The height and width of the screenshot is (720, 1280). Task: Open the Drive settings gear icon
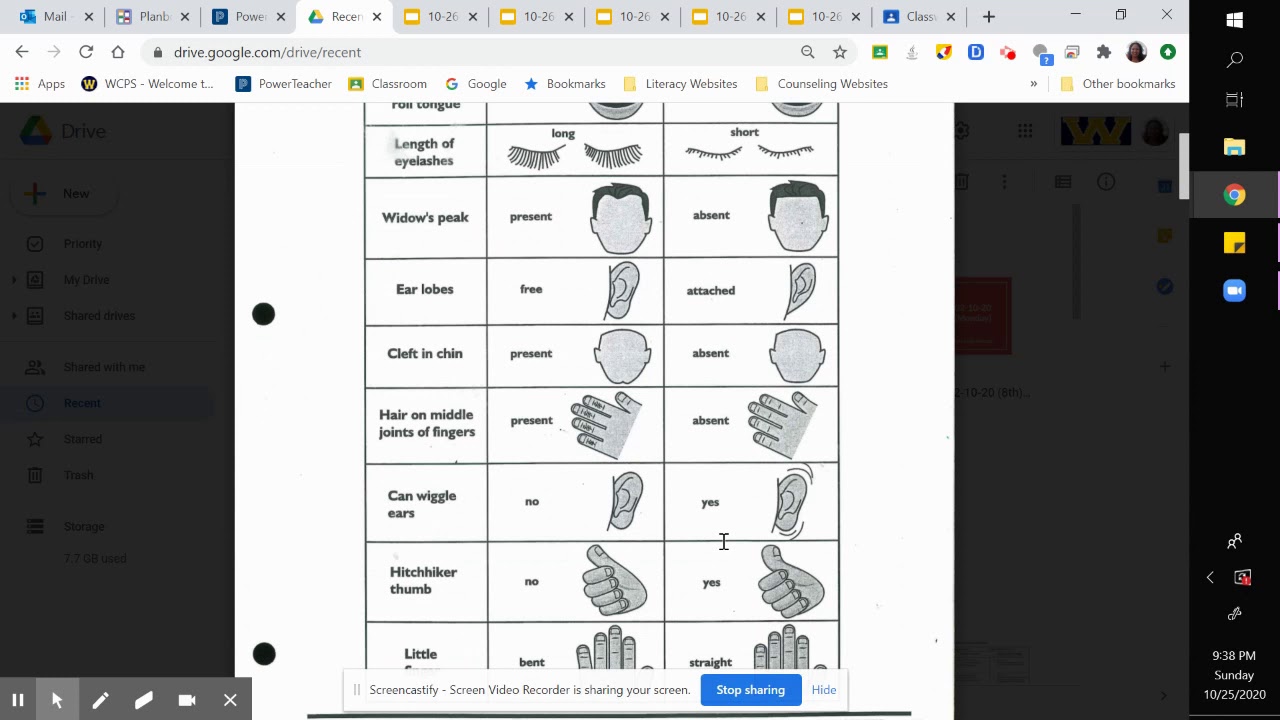962,131
